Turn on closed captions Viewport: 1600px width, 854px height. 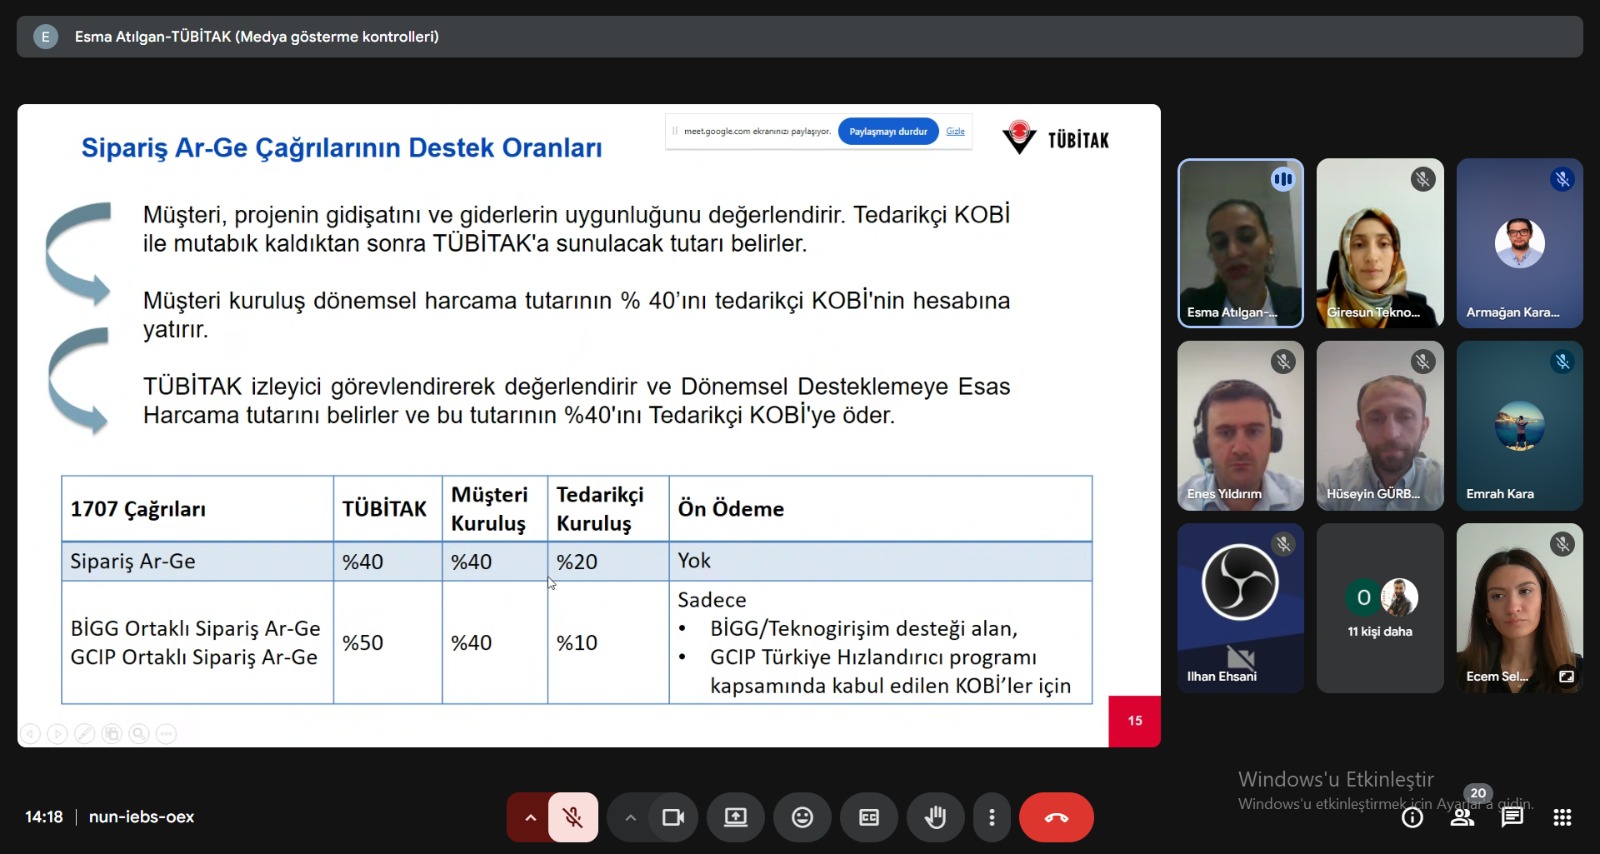point(869,818)
